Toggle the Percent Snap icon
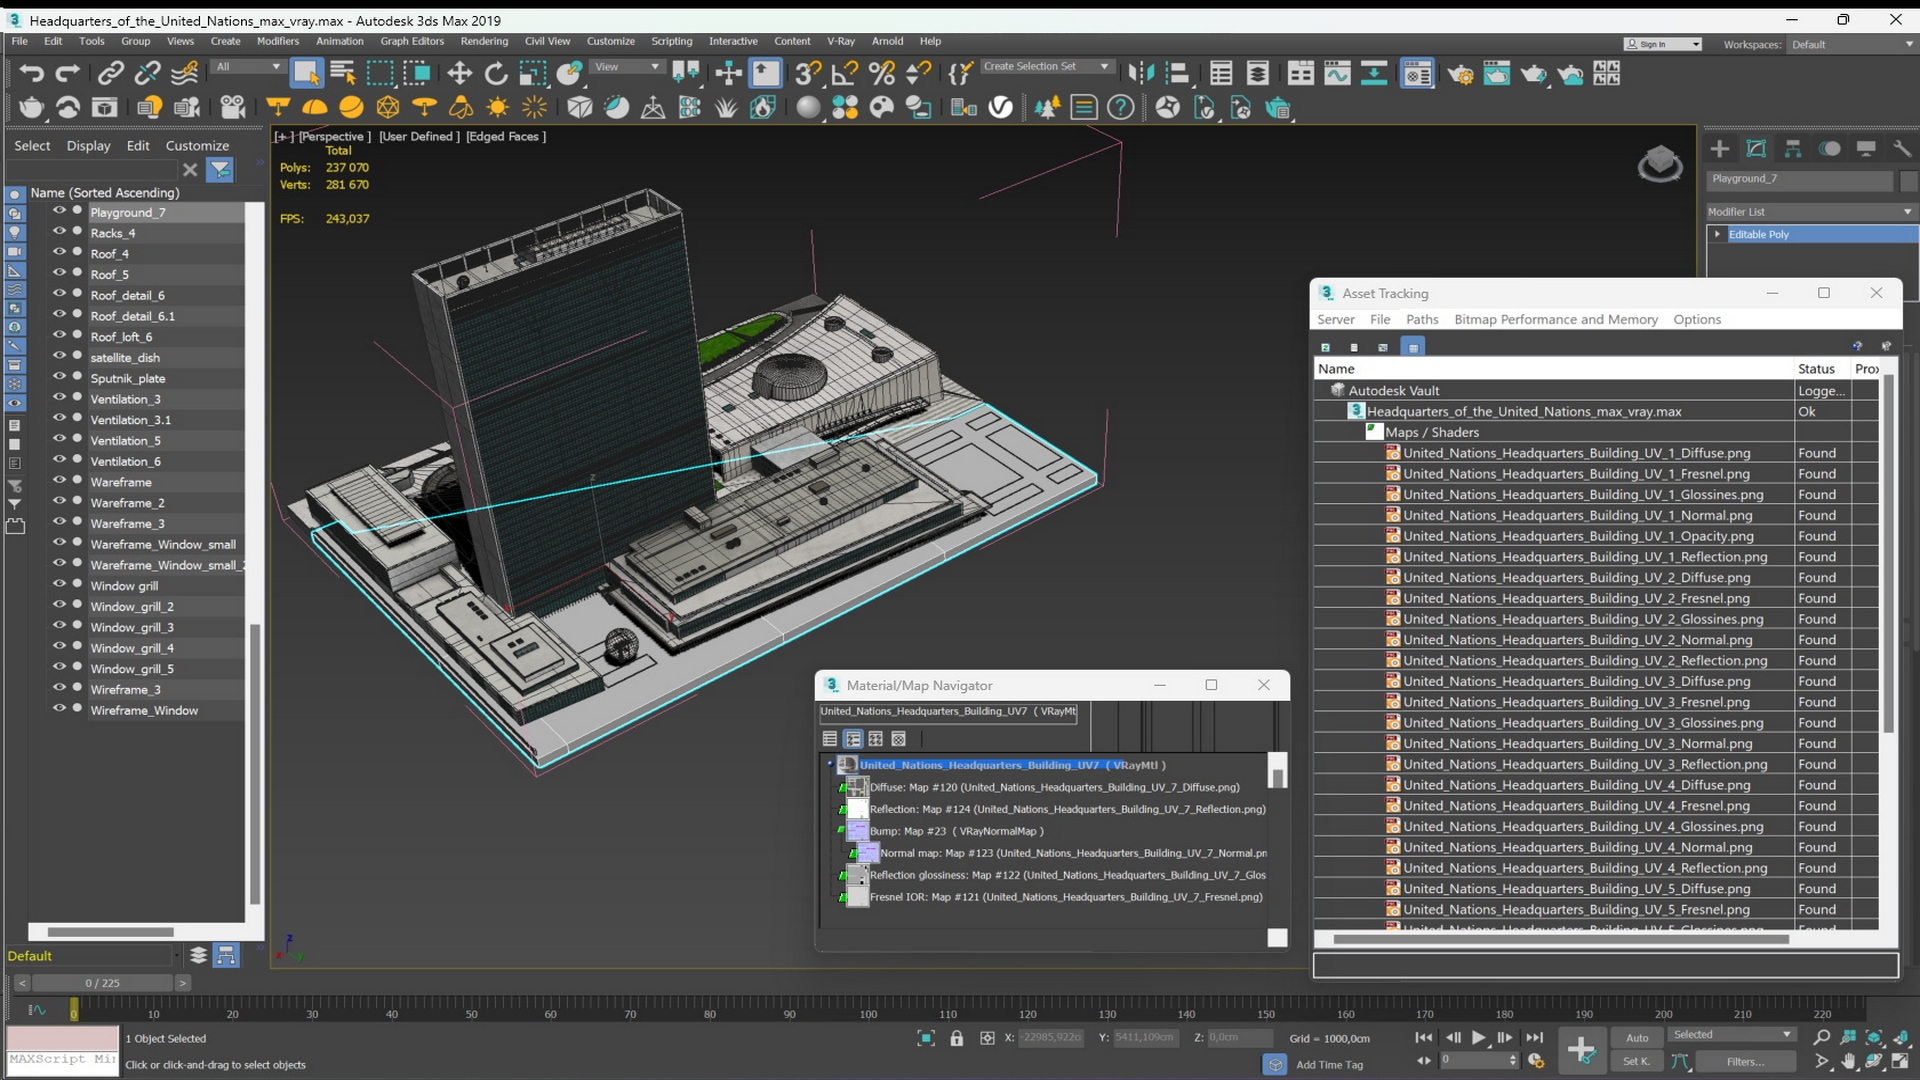 pyautogui.click(x=882, y=73)
